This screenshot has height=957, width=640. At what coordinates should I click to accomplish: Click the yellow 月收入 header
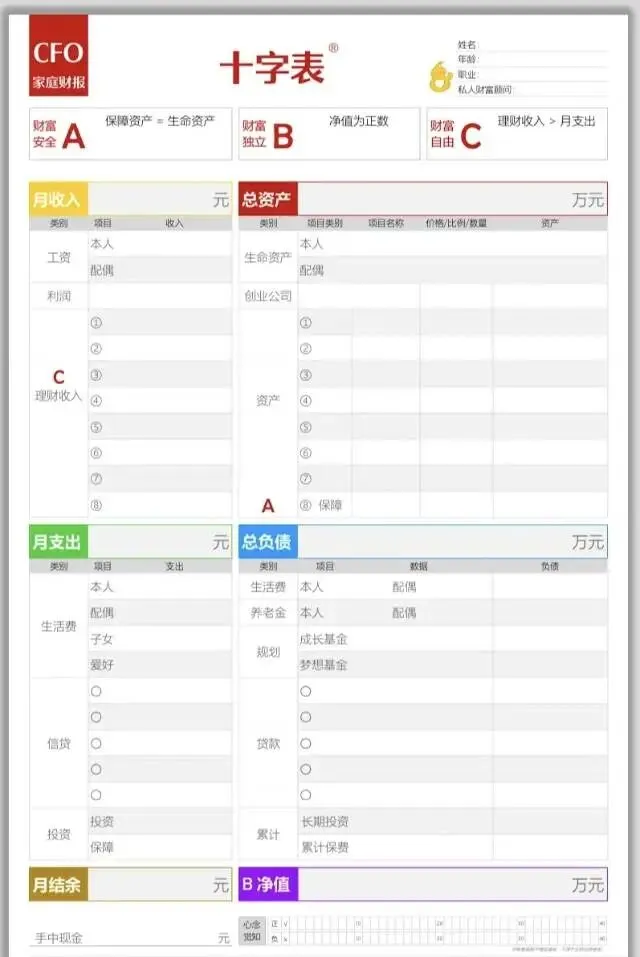[x=59, y=199]
